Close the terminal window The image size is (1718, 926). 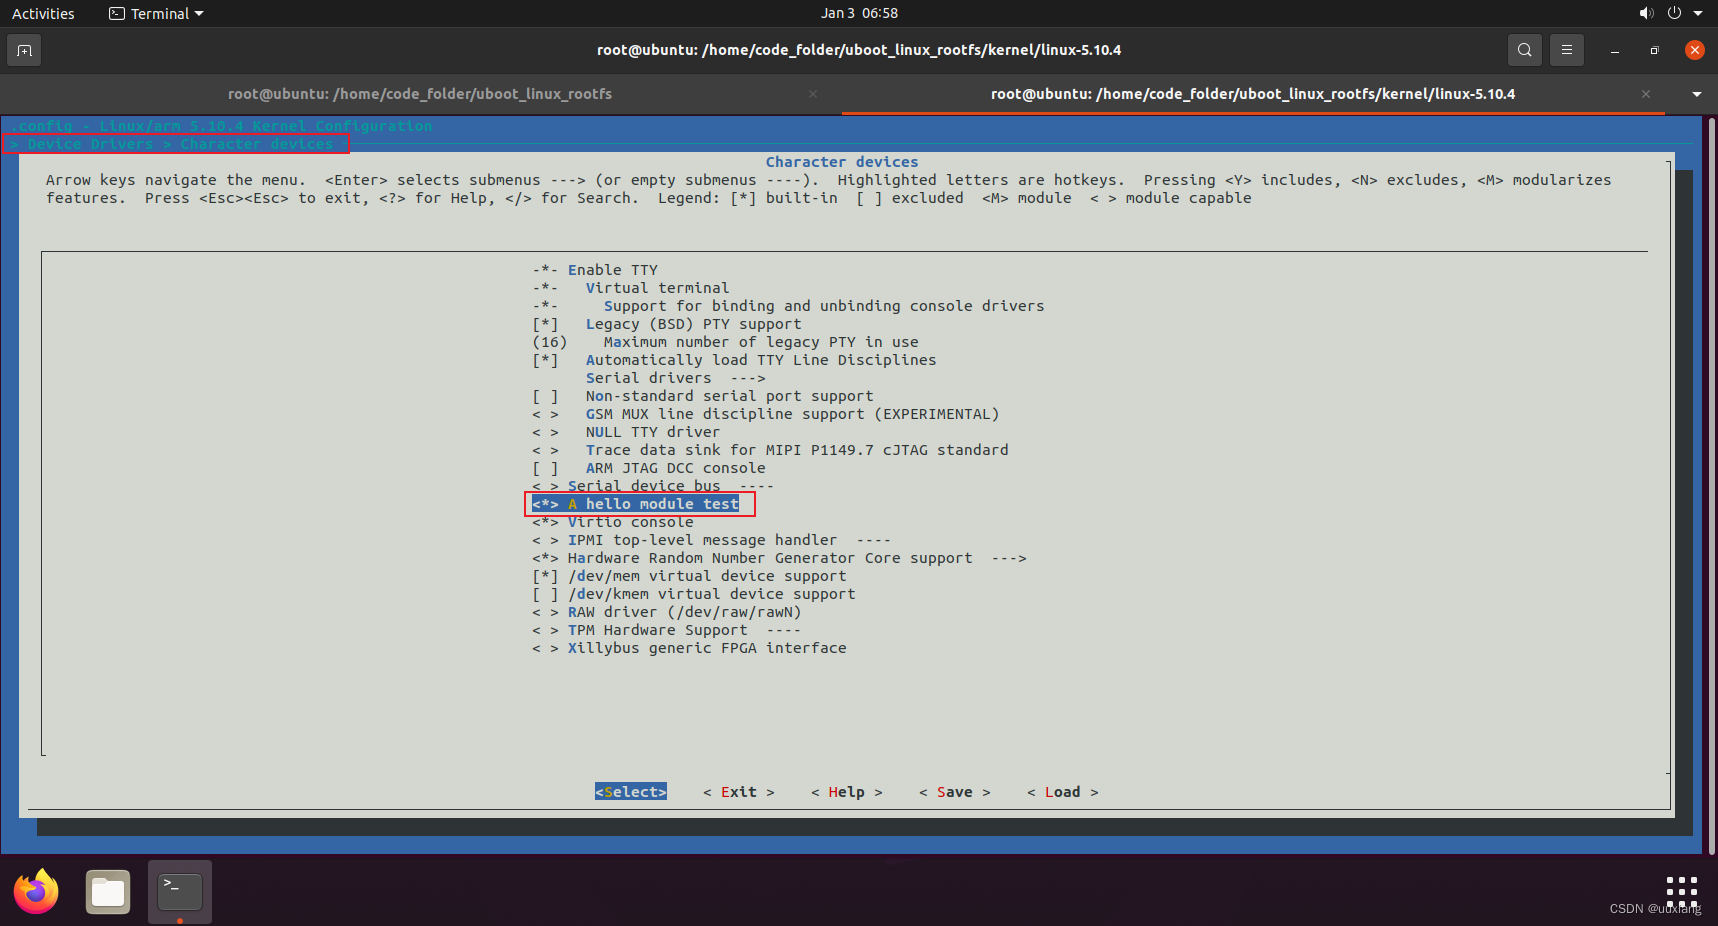tap(1694, 50)
